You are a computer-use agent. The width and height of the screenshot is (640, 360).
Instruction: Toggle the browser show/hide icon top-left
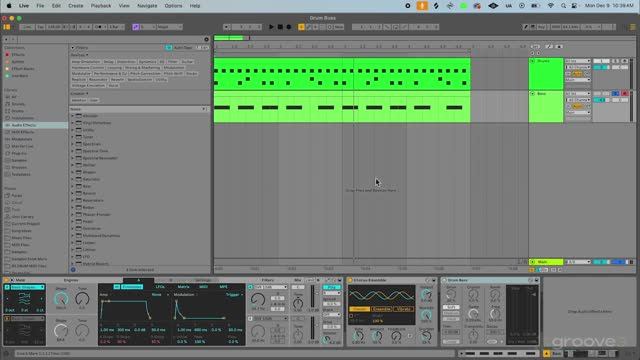(7, 27)
